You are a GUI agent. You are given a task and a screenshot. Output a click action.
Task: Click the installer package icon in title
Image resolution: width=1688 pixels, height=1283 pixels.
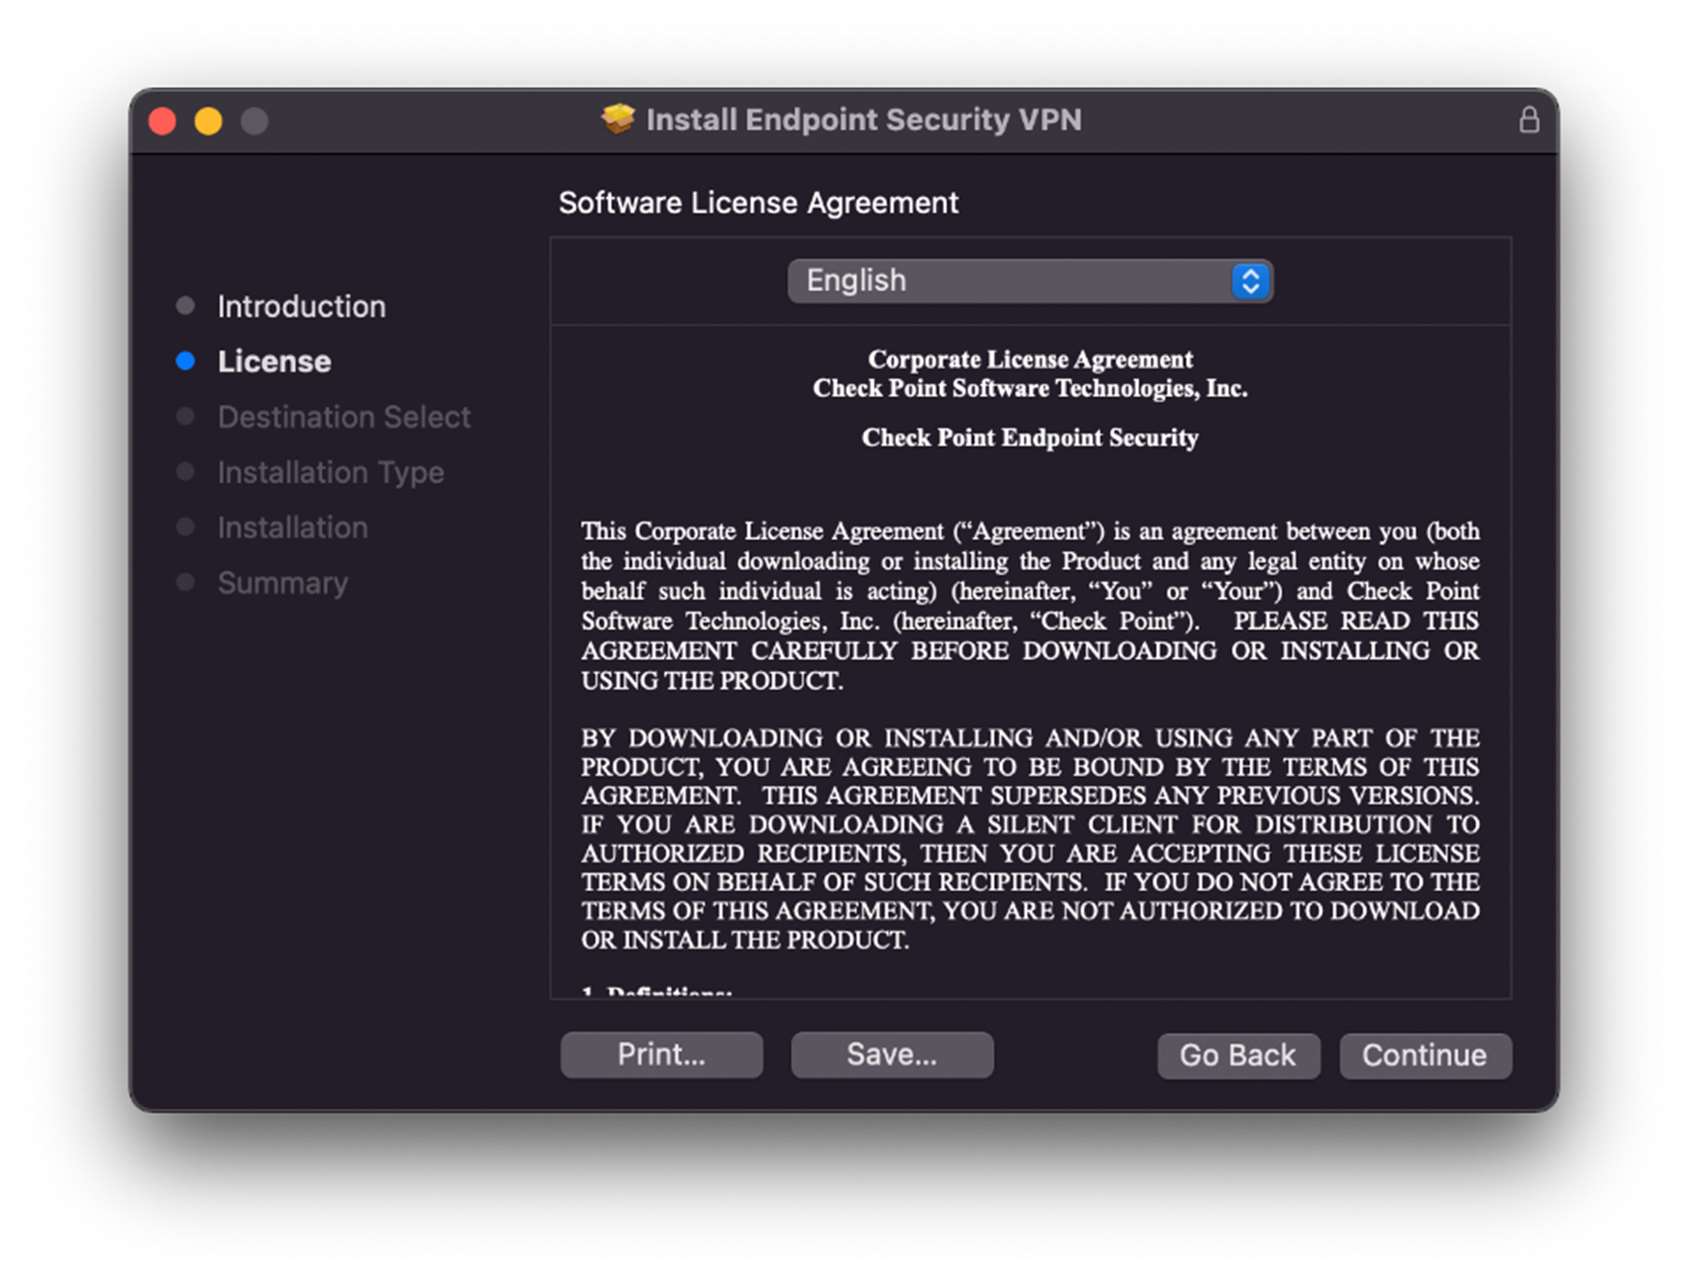618,119
